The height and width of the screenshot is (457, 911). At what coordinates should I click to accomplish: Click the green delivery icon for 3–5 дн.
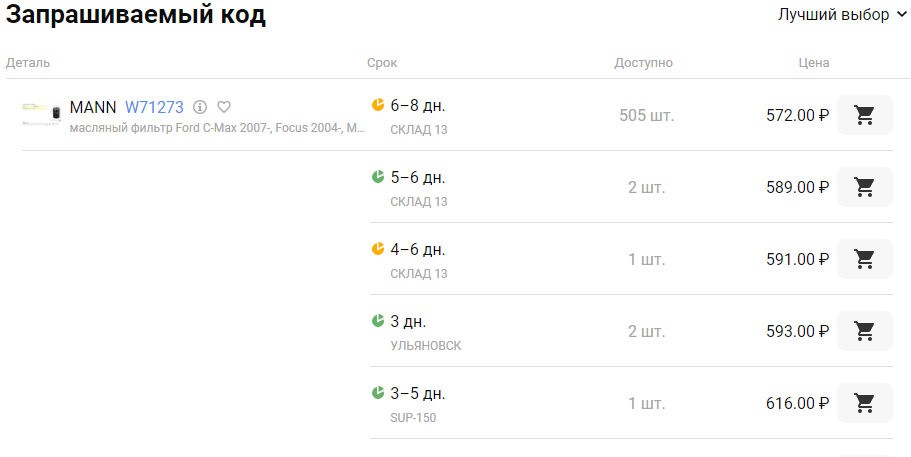click(x=378, y=393)
